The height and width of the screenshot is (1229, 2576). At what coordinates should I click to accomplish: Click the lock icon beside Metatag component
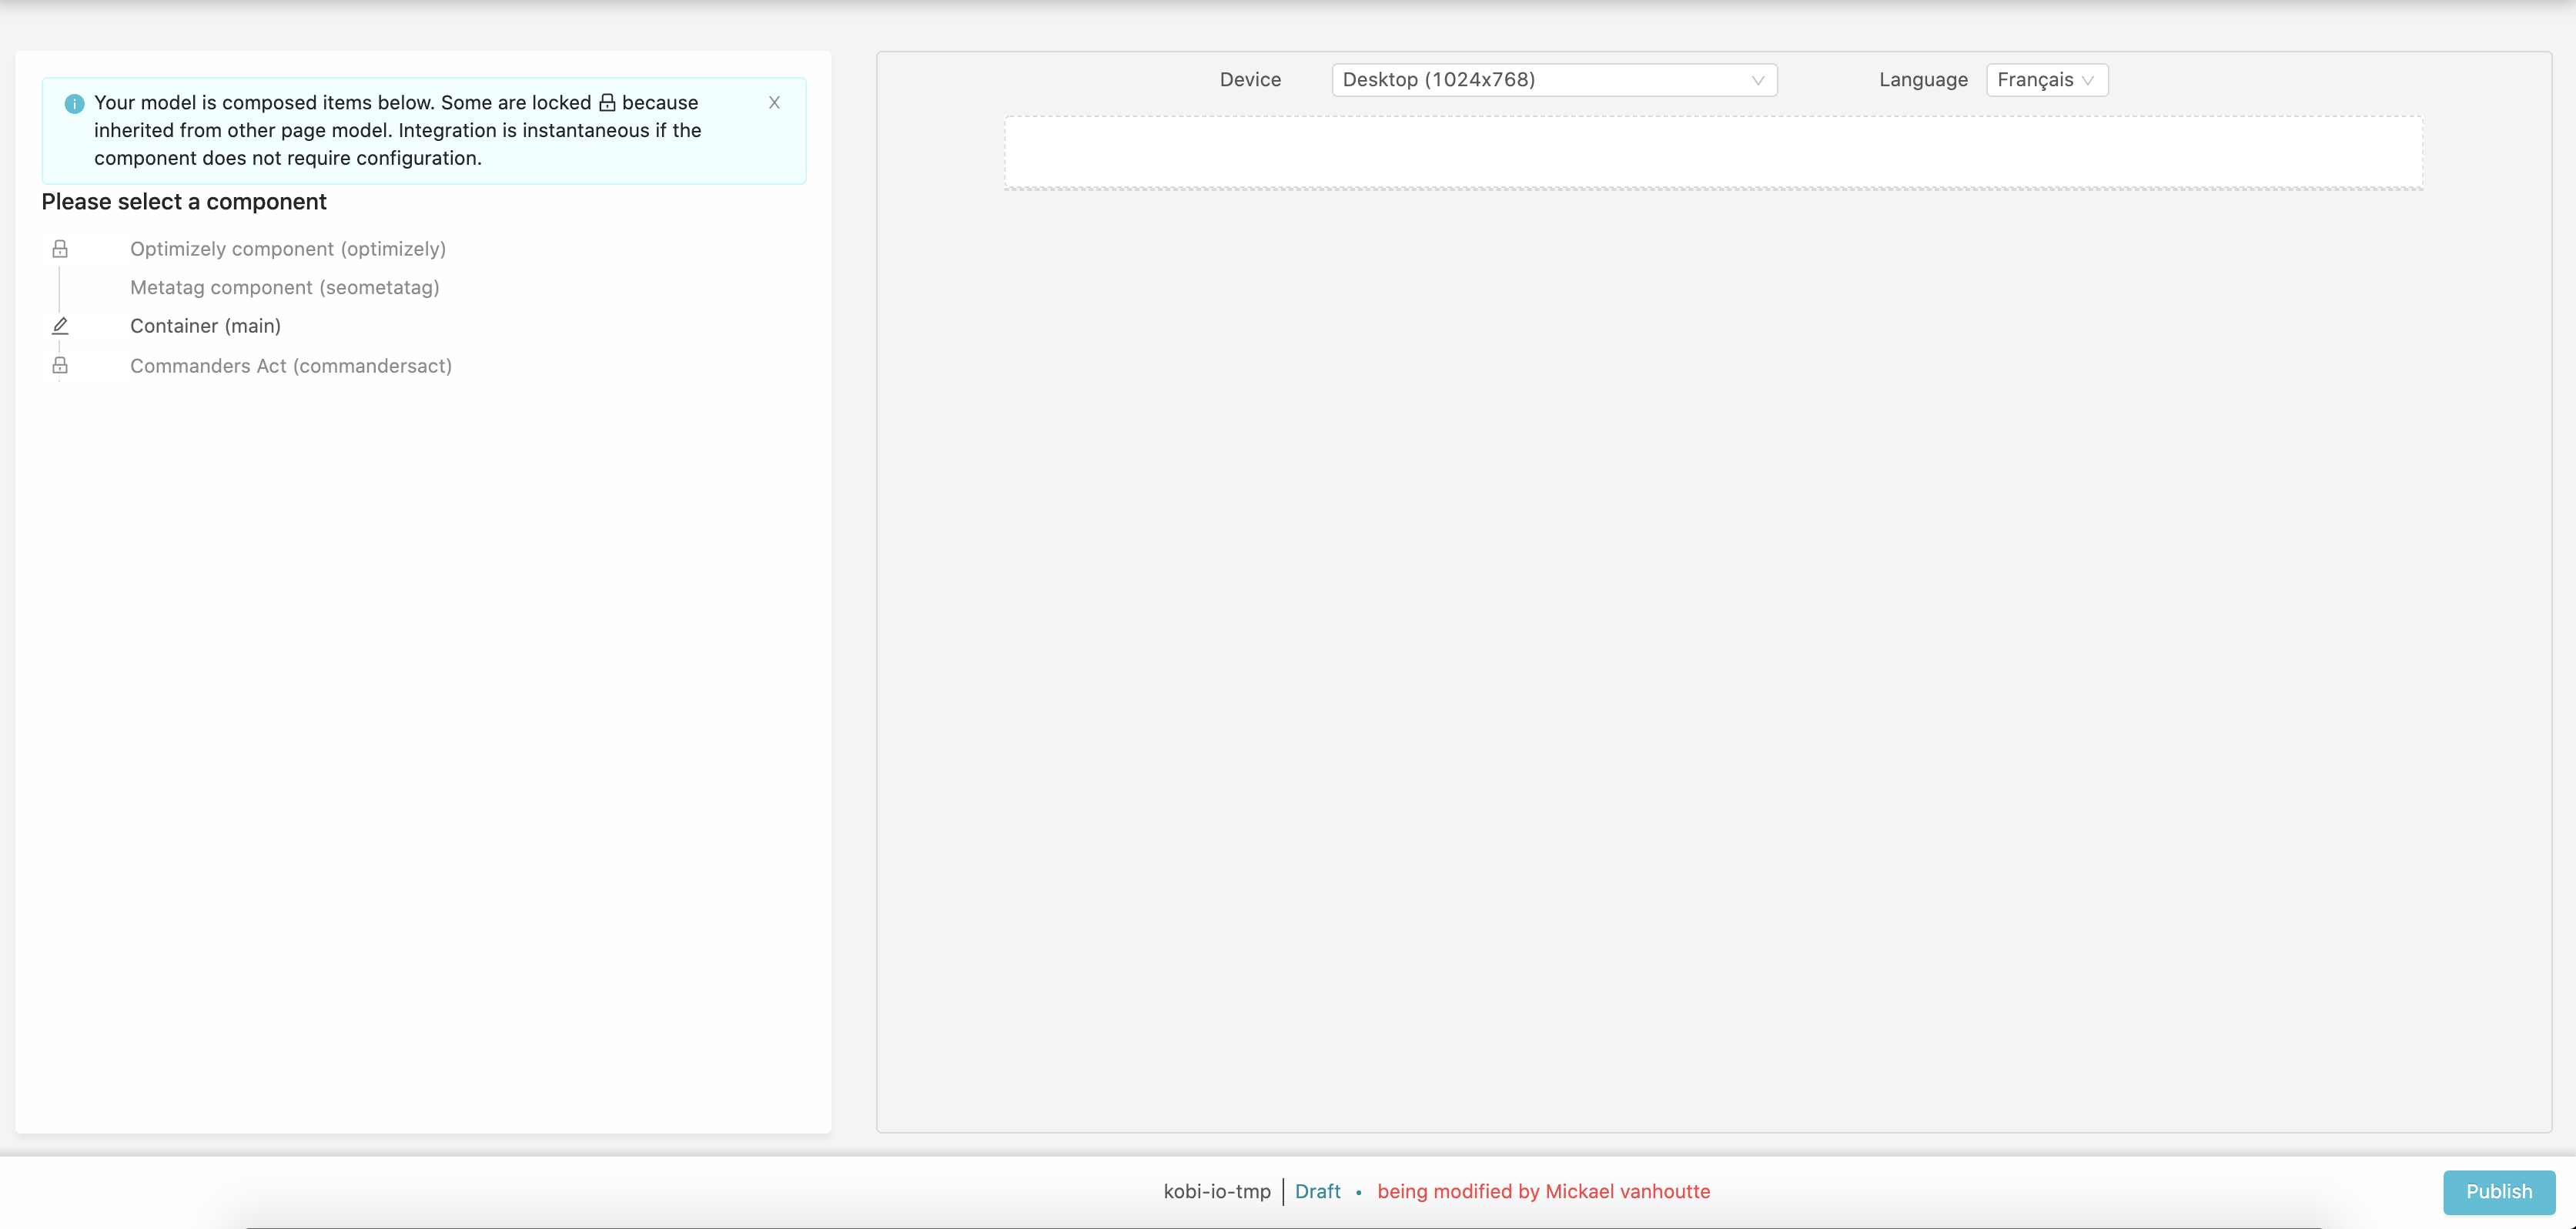(x=59, y=287)
